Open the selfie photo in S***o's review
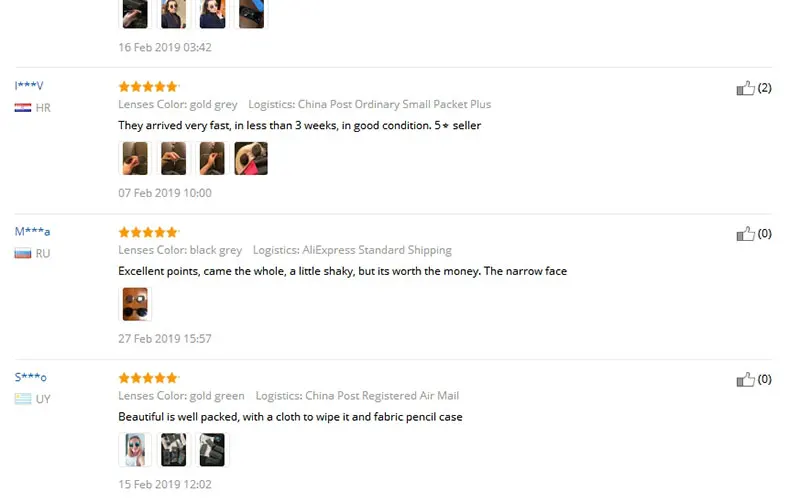 click(x=135, y=450)
